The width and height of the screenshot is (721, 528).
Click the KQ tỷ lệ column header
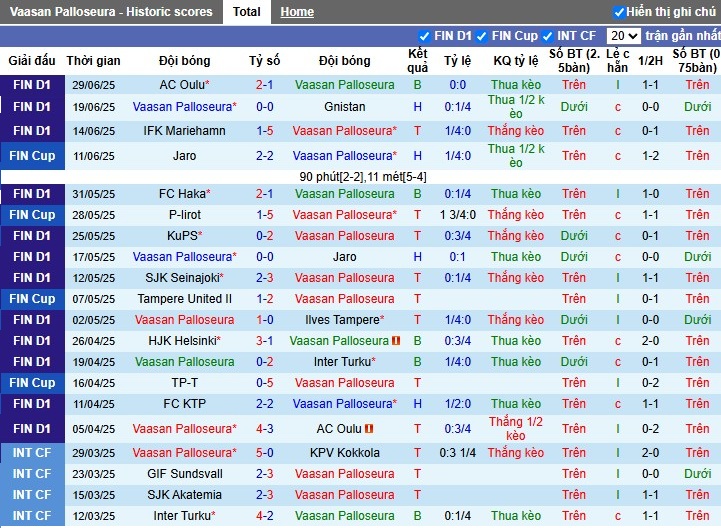tap(516, 61)
